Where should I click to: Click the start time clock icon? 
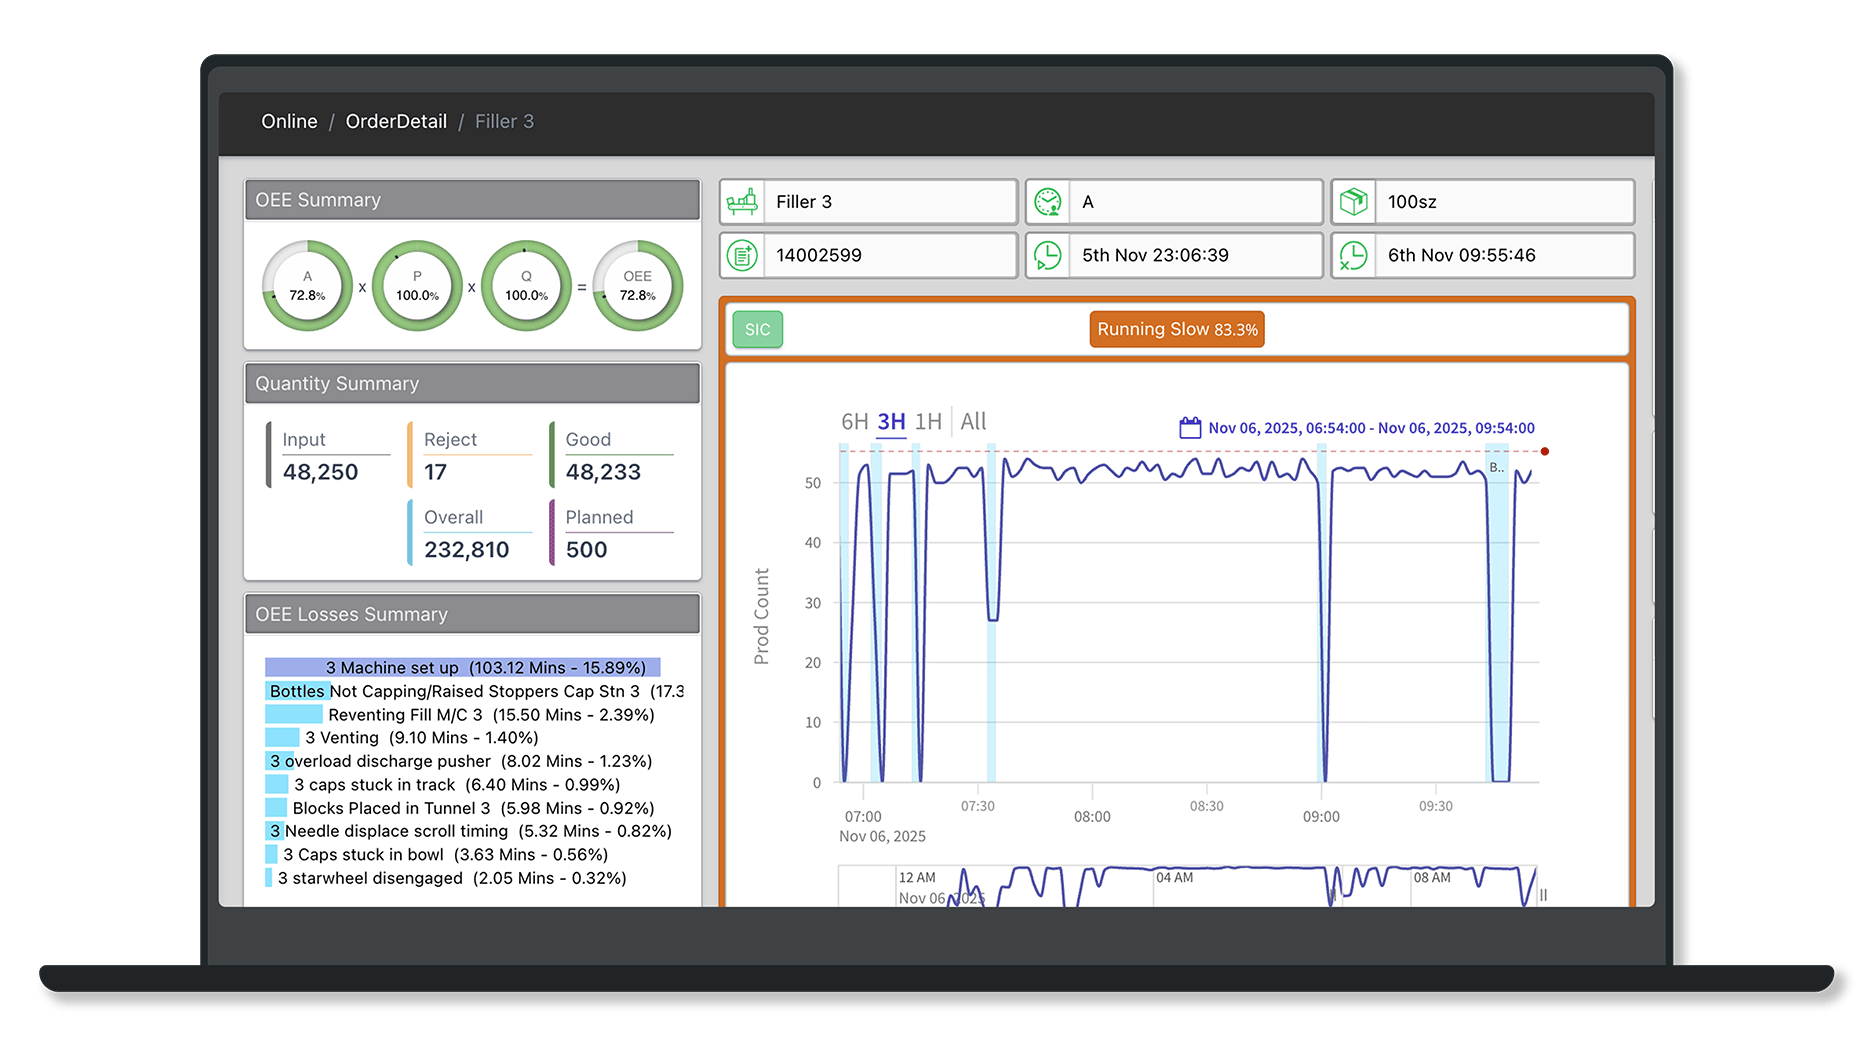1047,256
